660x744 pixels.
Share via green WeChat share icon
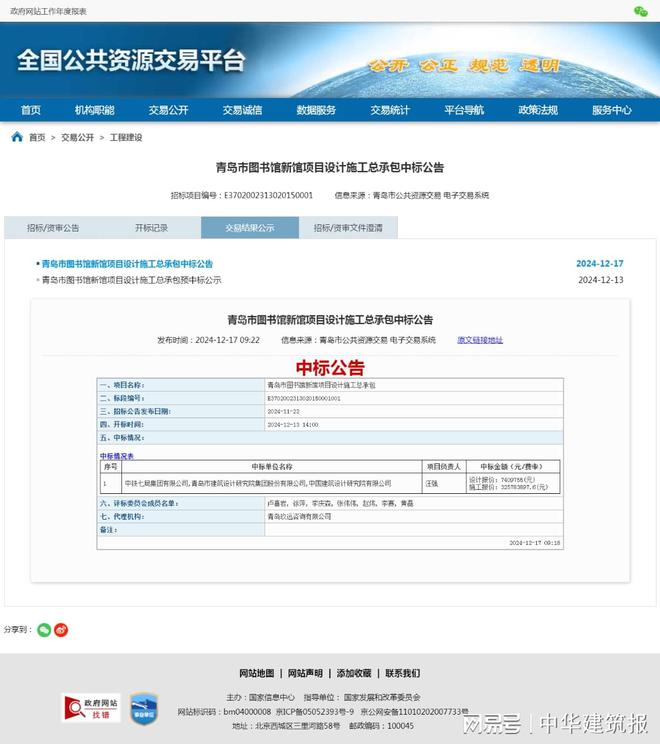point(44,630)
